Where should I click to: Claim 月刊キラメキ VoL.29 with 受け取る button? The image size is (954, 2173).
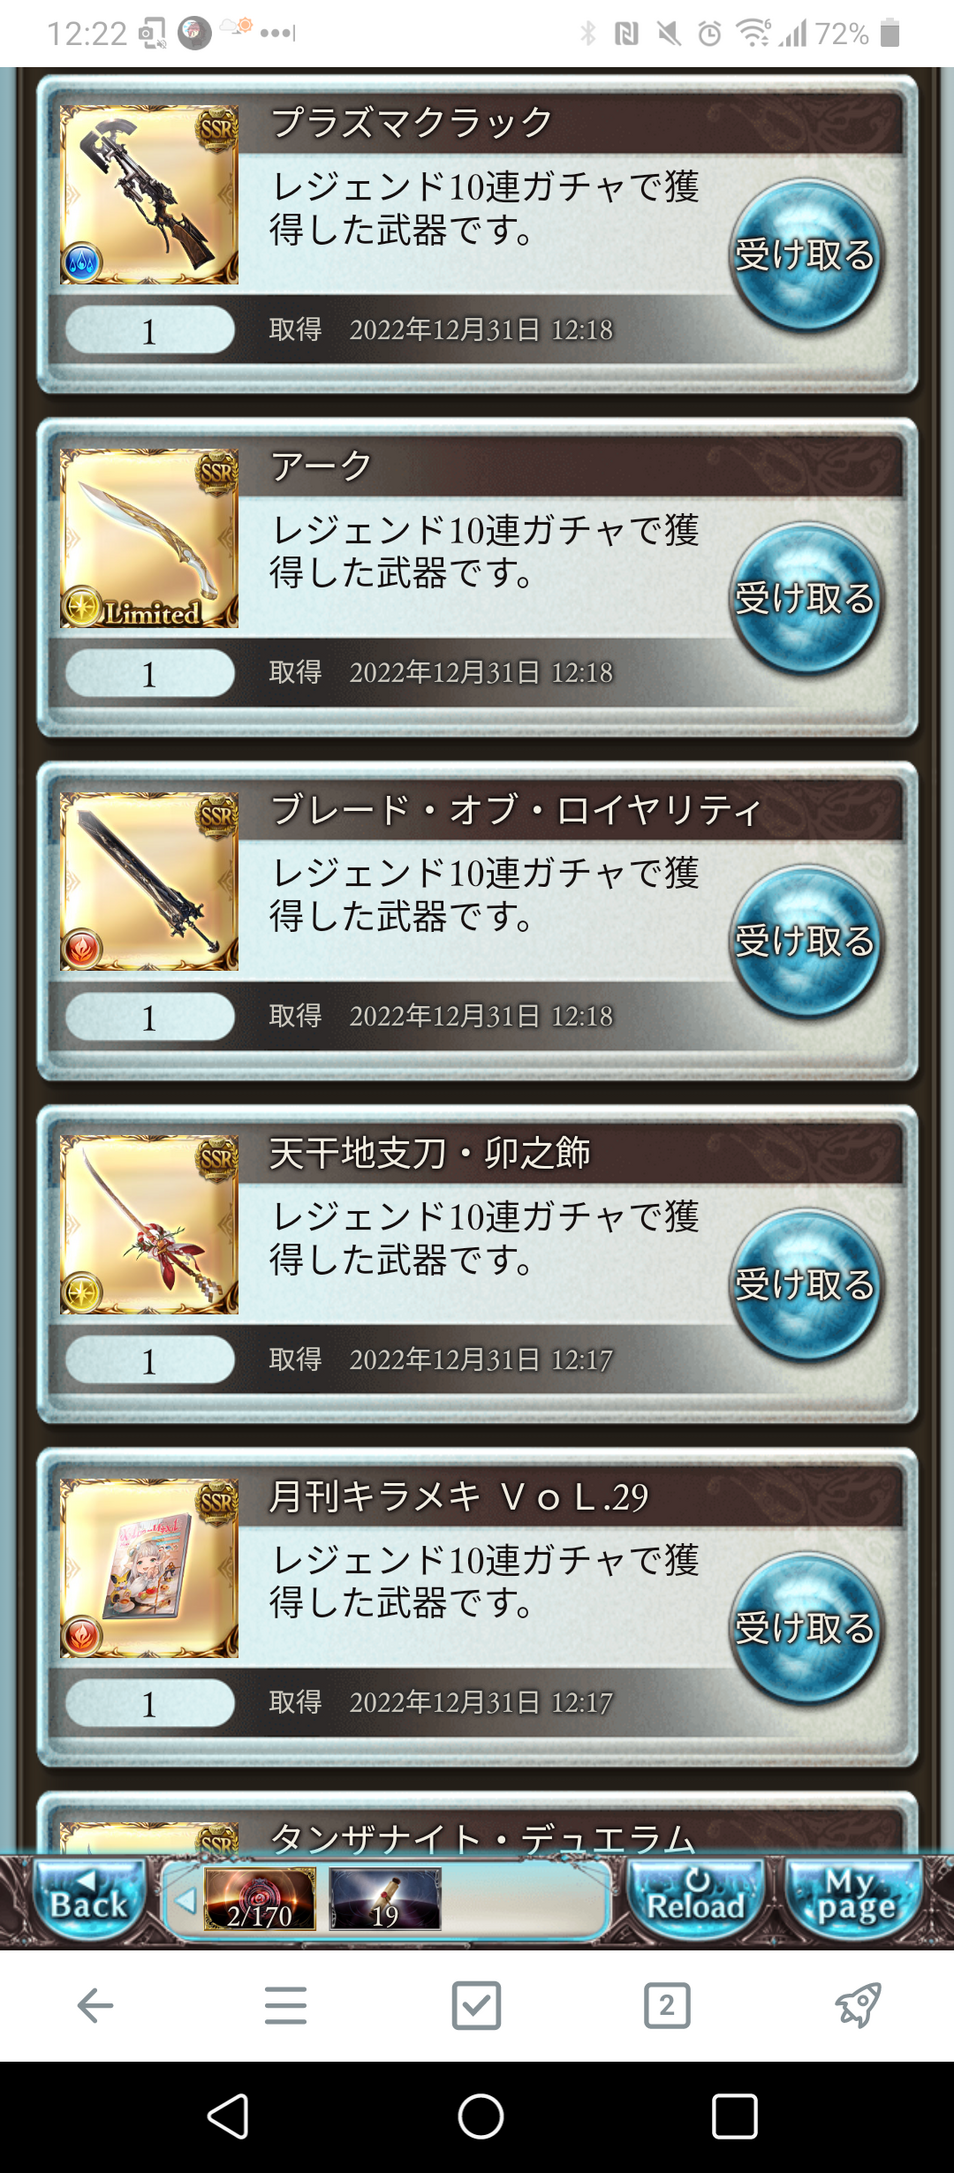[805, 1628]
